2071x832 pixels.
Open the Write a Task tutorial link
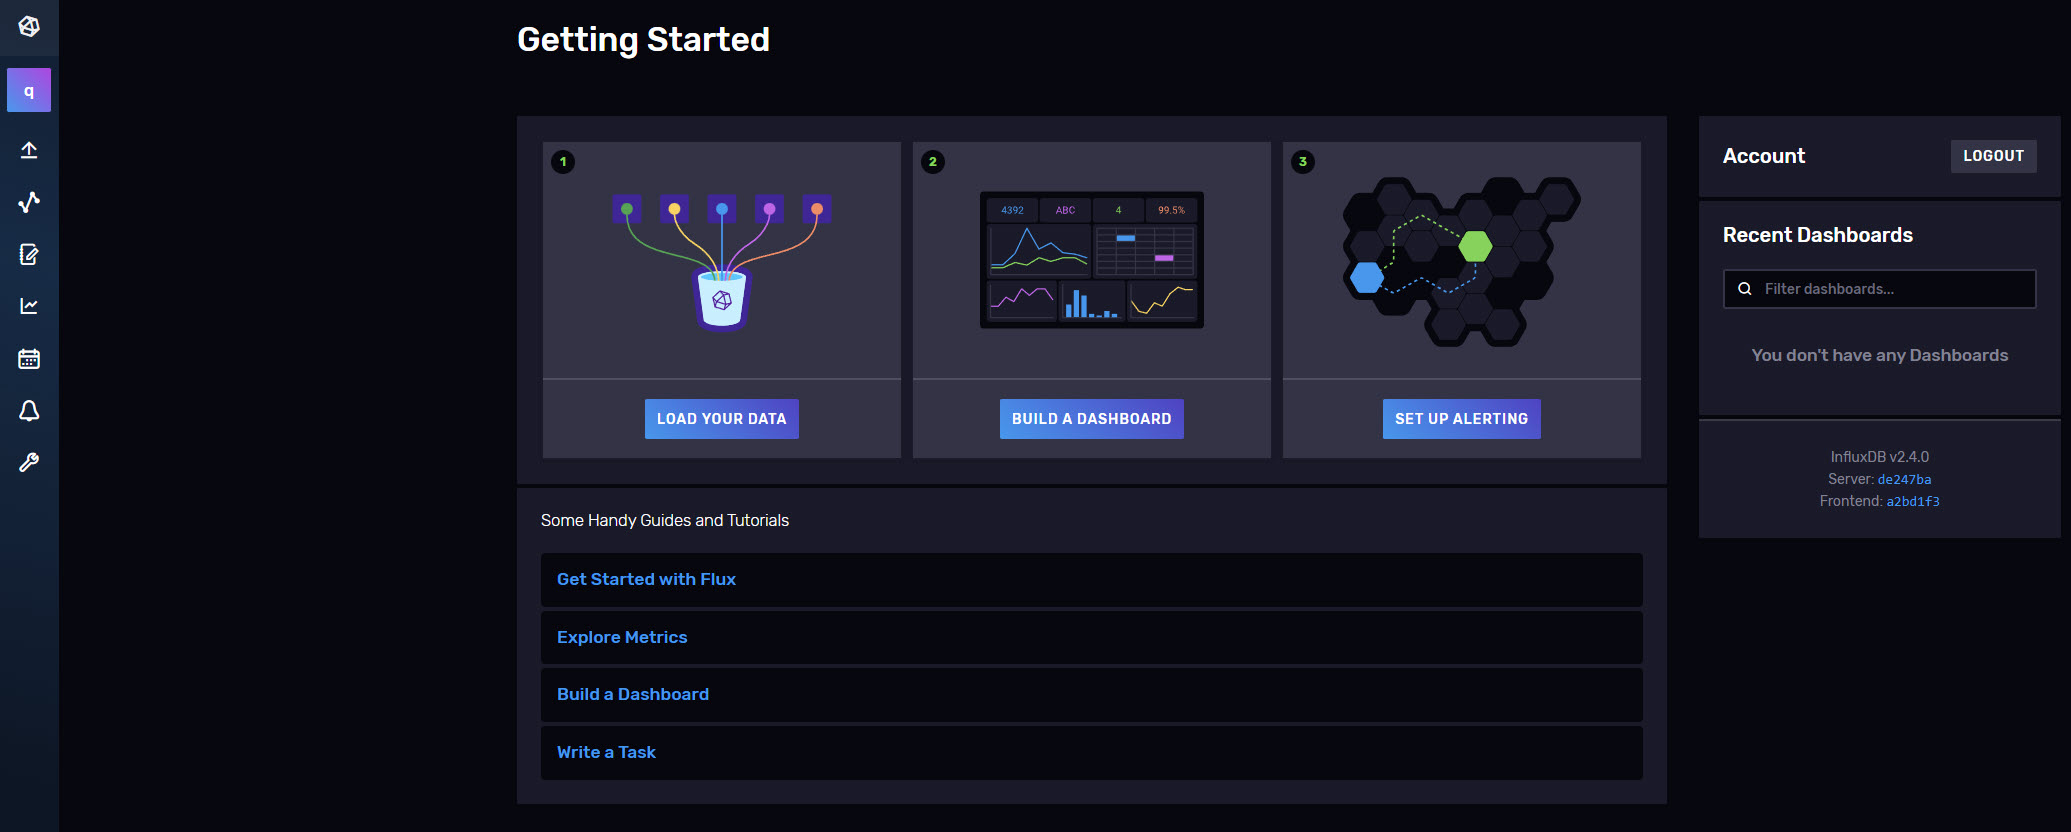pyautogui.click(x=606, y=752)
